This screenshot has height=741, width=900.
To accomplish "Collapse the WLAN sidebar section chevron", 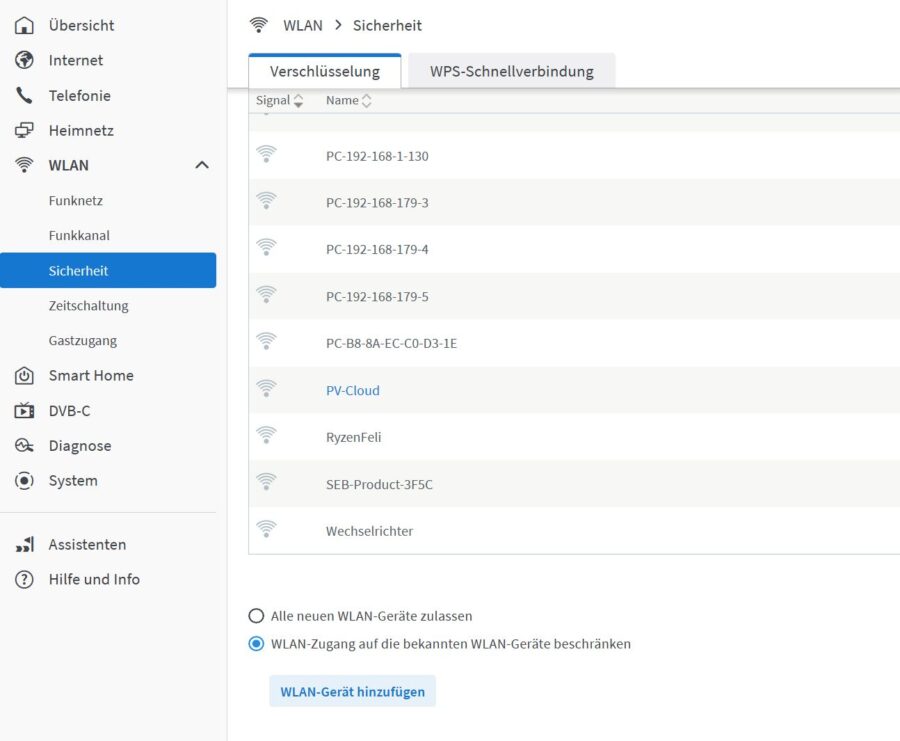I will 204,165.
